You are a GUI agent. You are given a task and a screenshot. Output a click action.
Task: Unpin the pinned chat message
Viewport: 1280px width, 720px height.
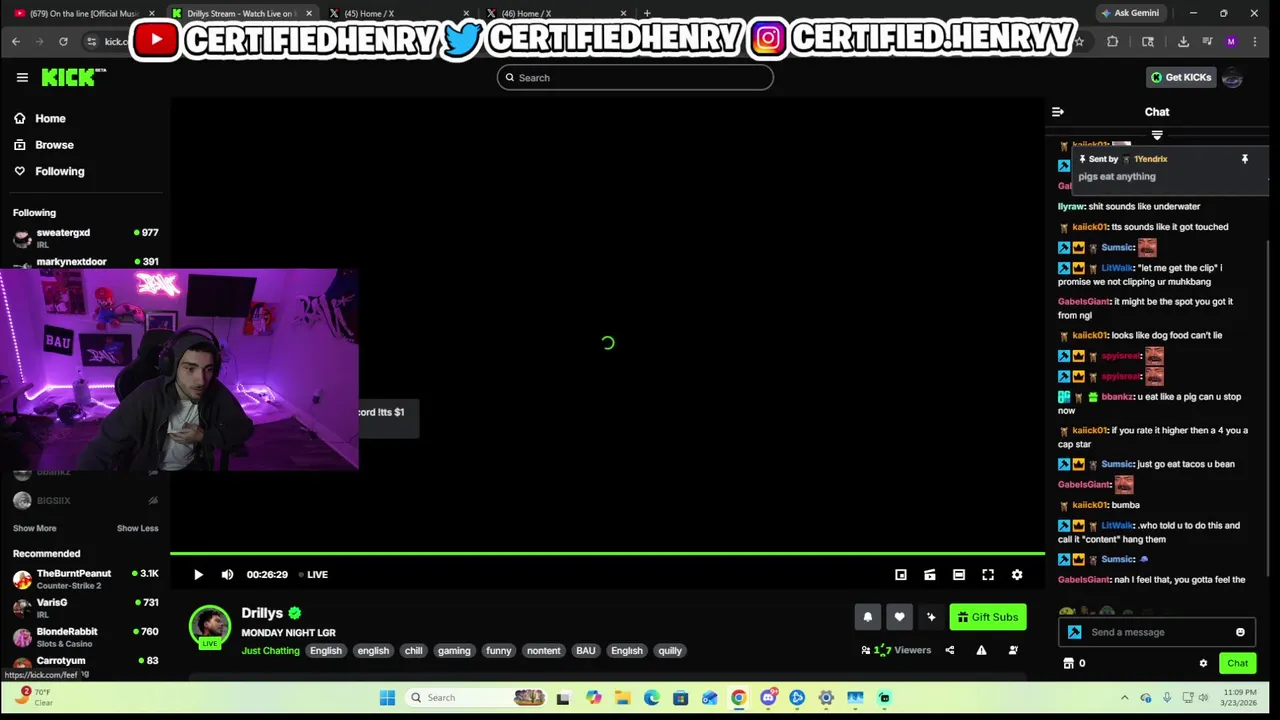pos(1245,159)
